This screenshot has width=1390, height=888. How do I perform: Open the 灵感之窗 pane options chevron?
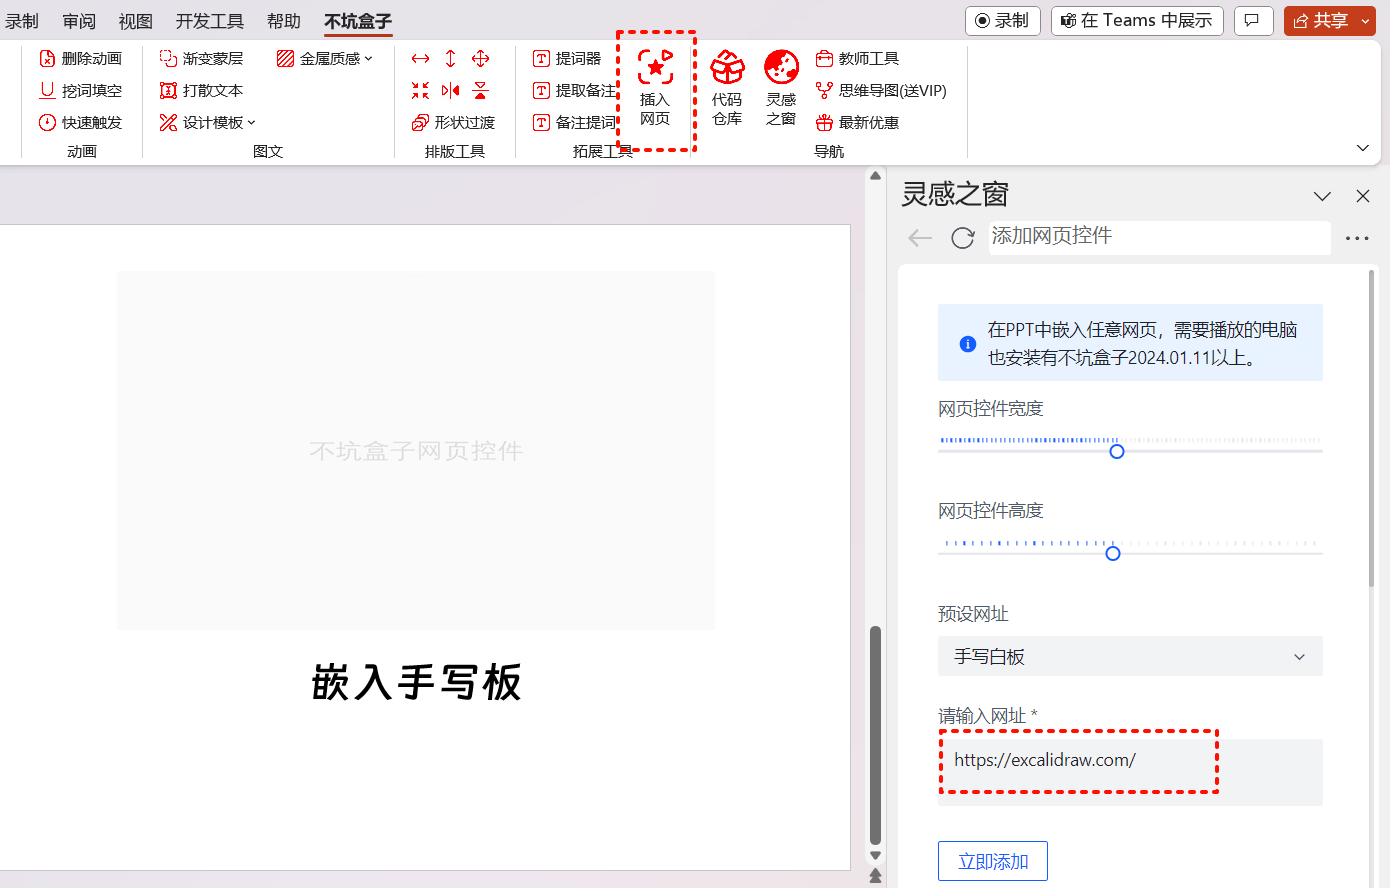pos(1323,196)
